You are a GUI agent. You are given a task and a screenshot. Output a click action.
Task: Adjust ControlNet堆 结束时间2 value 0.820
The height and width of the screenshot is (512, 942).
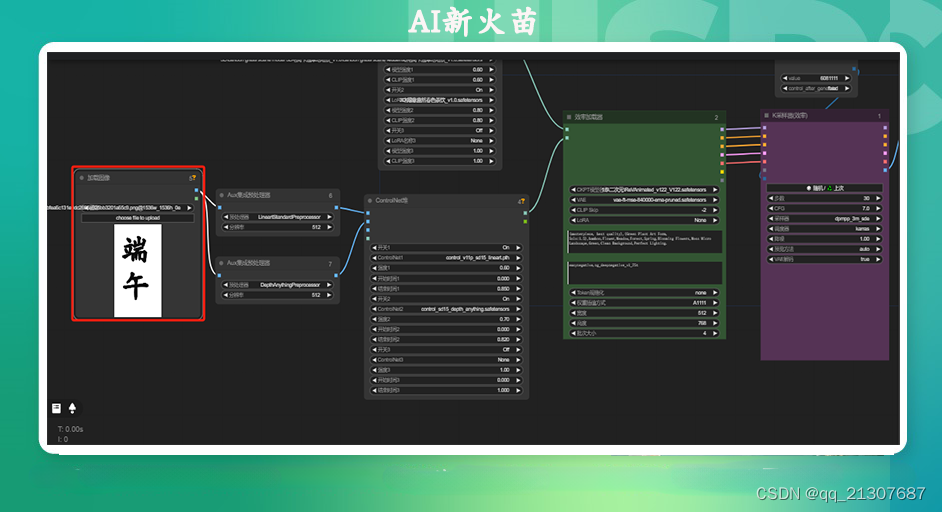click(x=446, y=340)
